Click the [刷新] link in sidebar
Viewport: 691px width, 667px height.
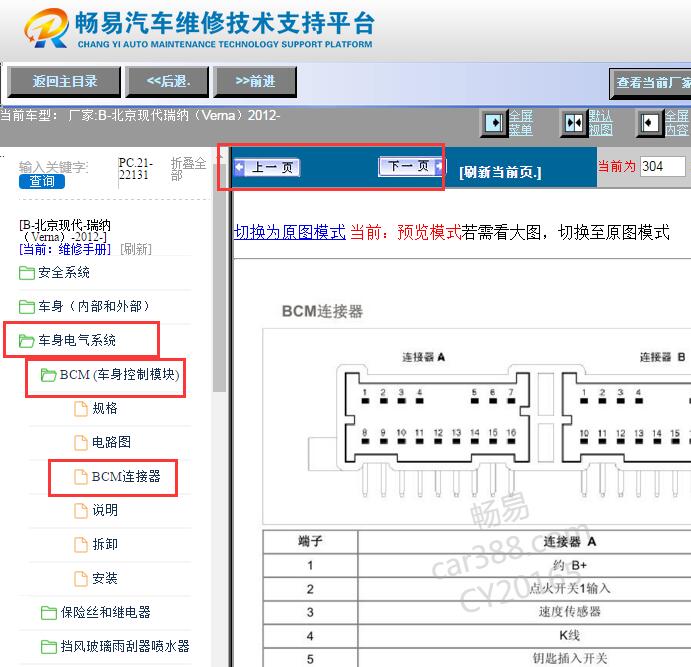point(136,249)
